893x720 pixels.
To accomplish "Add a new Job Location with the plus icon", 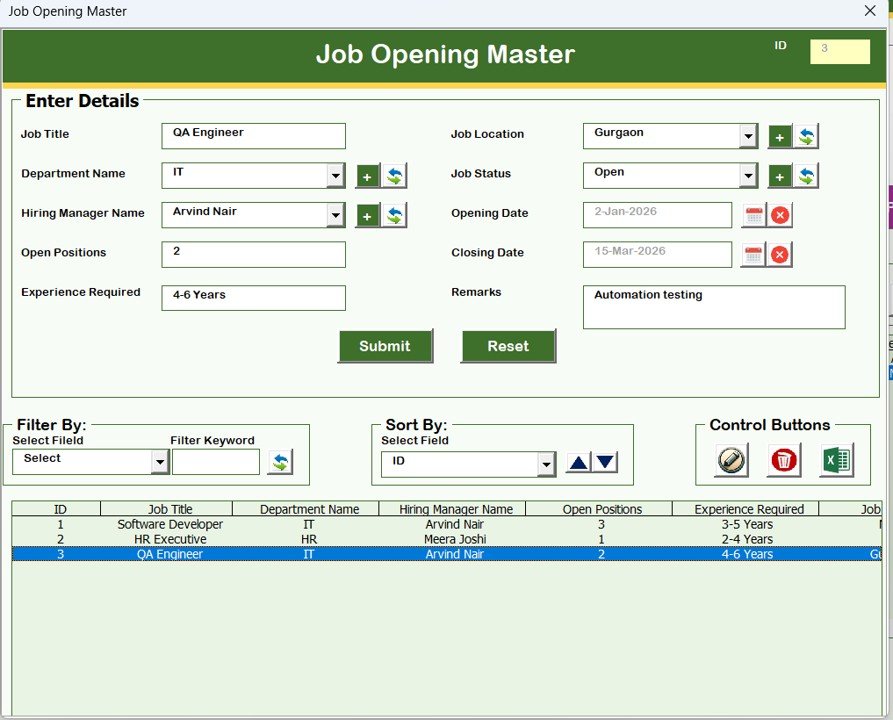I will pyautogui.click(x=780, y=135).
